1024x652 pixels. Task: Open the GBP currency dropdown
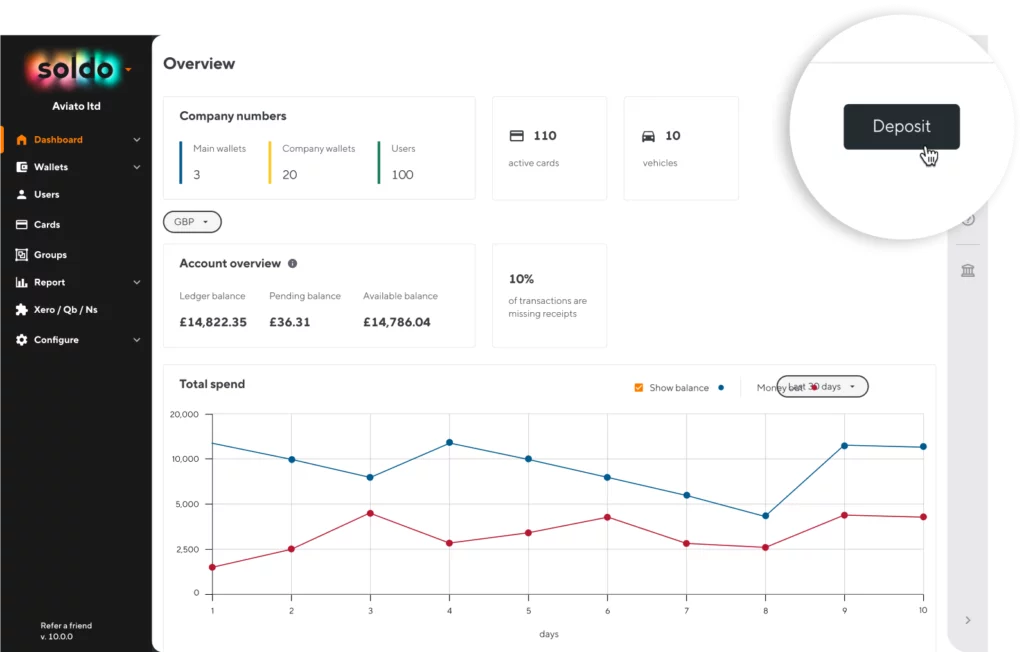point(192,221)
